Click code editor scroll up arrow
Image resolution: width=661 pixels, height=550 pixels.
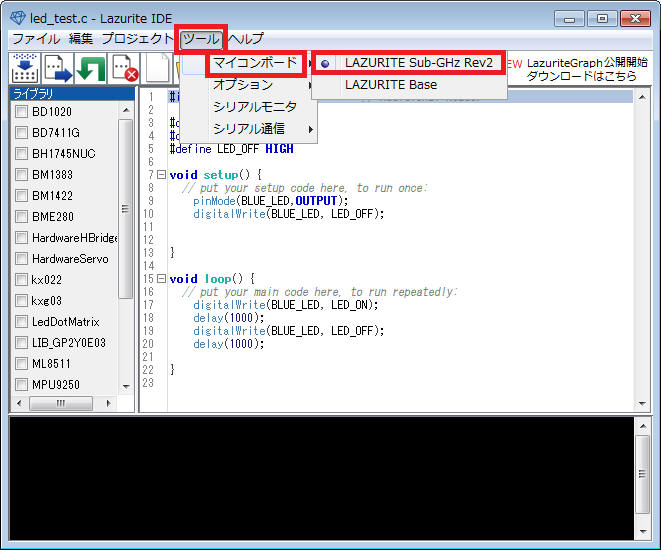pos(642,97)
